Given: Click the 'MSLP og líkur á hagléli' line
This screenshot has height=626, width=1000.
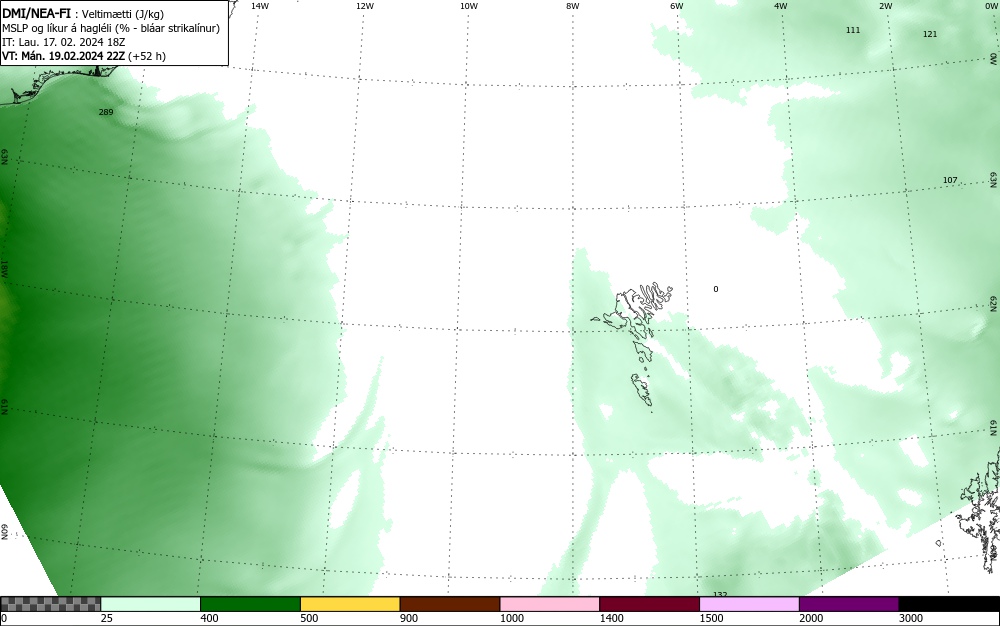Looking at the screenshot, I should coord(110,29).
